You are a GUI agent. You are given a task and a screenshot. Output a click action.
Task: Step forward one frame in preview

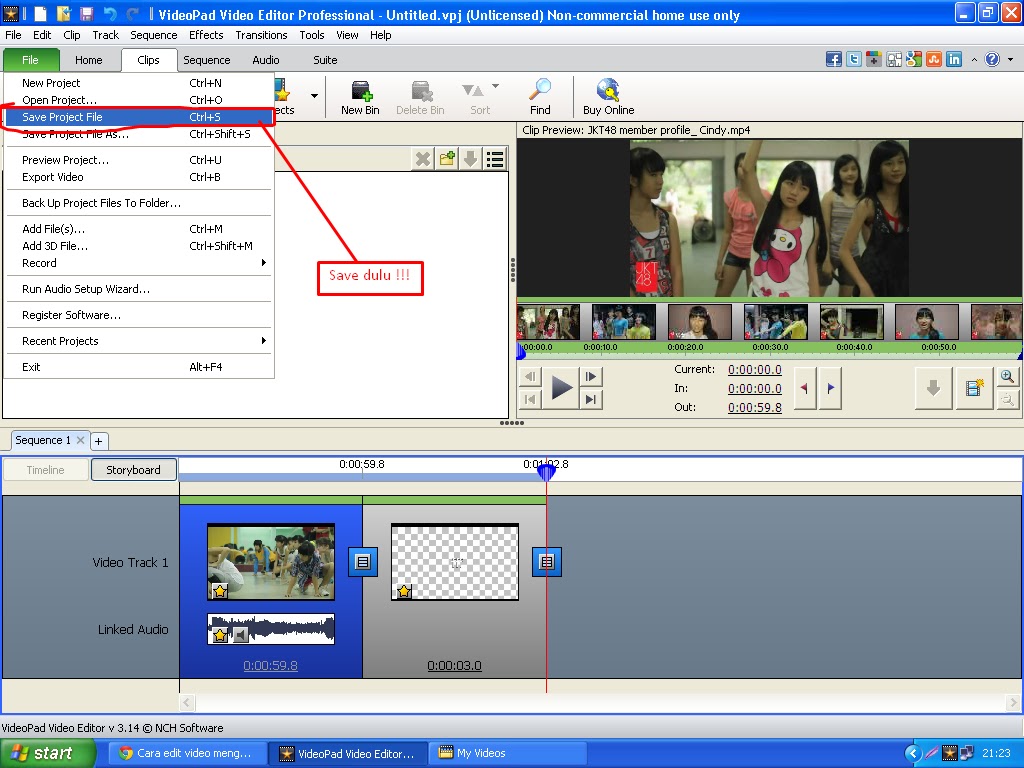pos(590,376)
